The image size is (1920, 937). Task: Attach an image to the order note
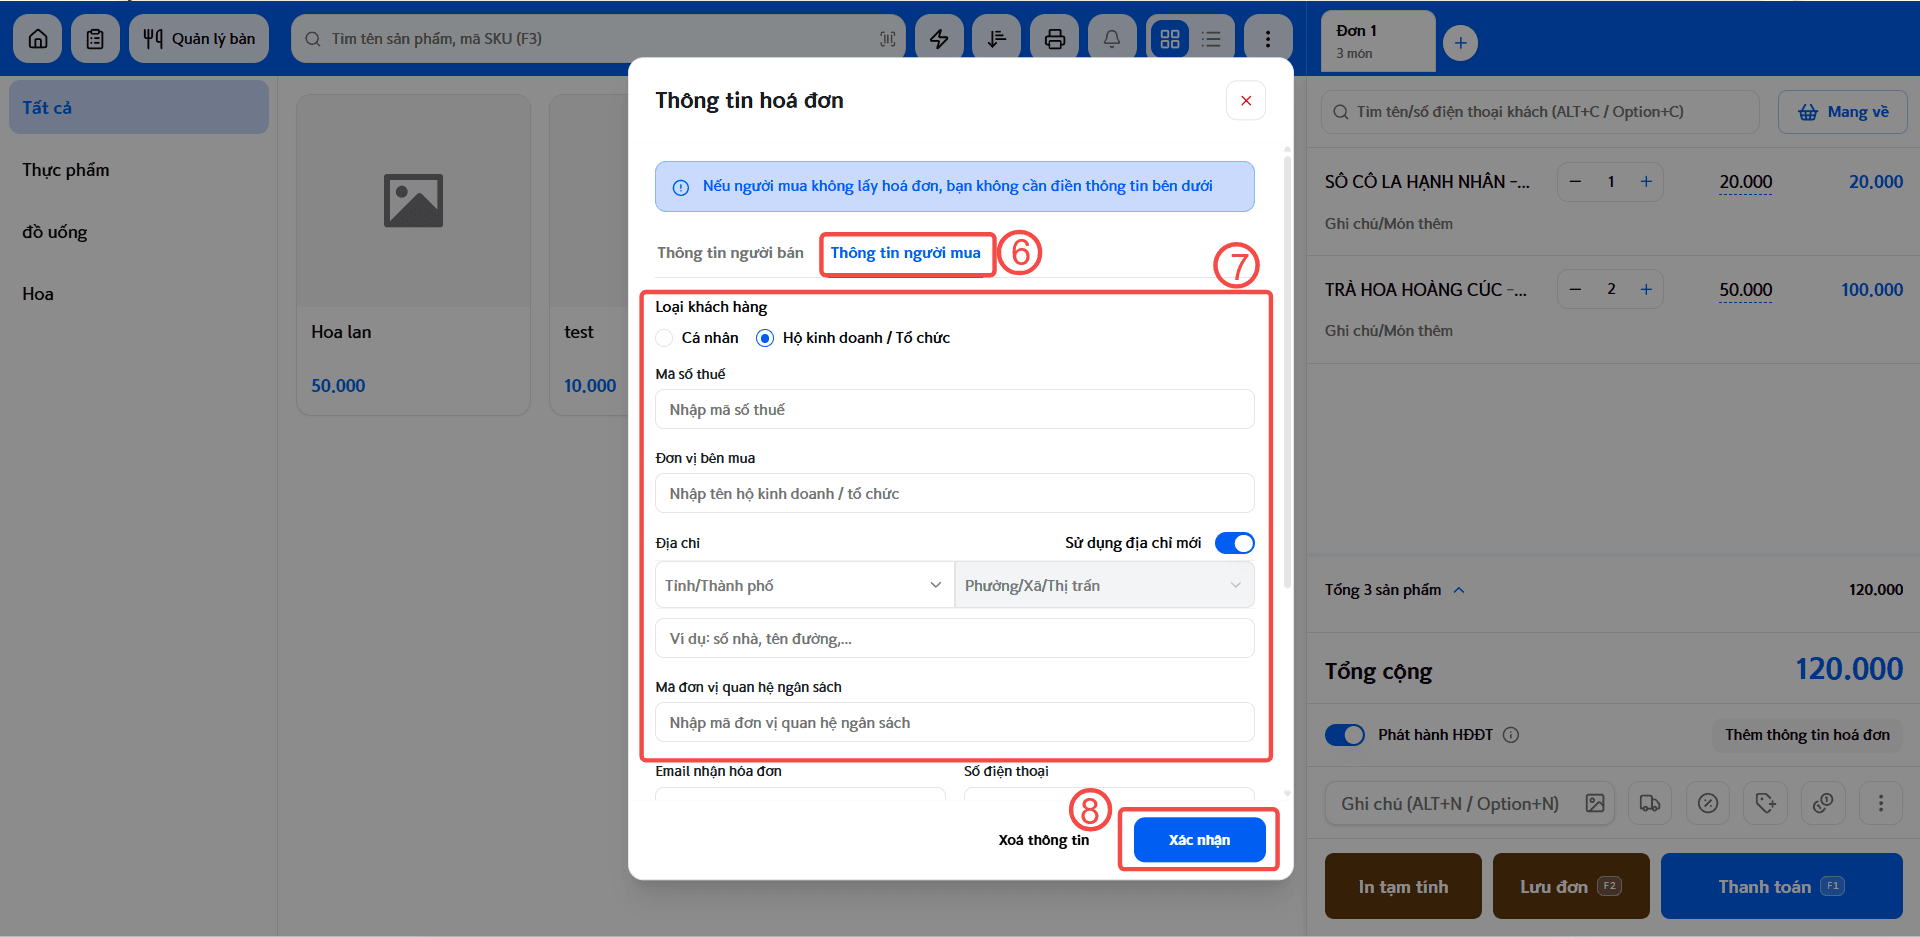point(1595,803)
